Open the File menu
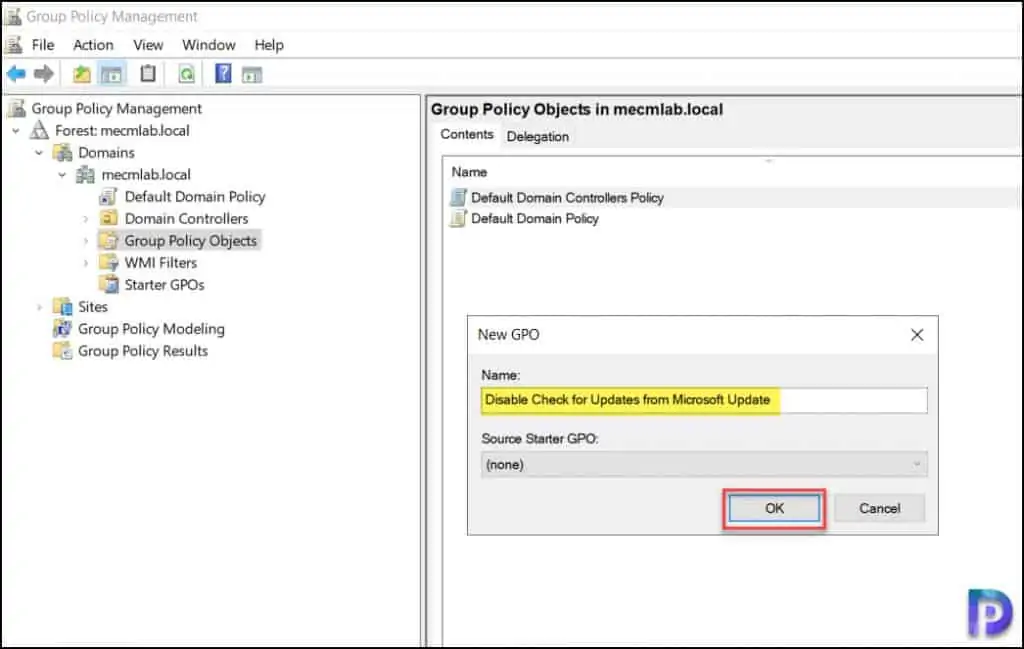 (x=43, y=45)
